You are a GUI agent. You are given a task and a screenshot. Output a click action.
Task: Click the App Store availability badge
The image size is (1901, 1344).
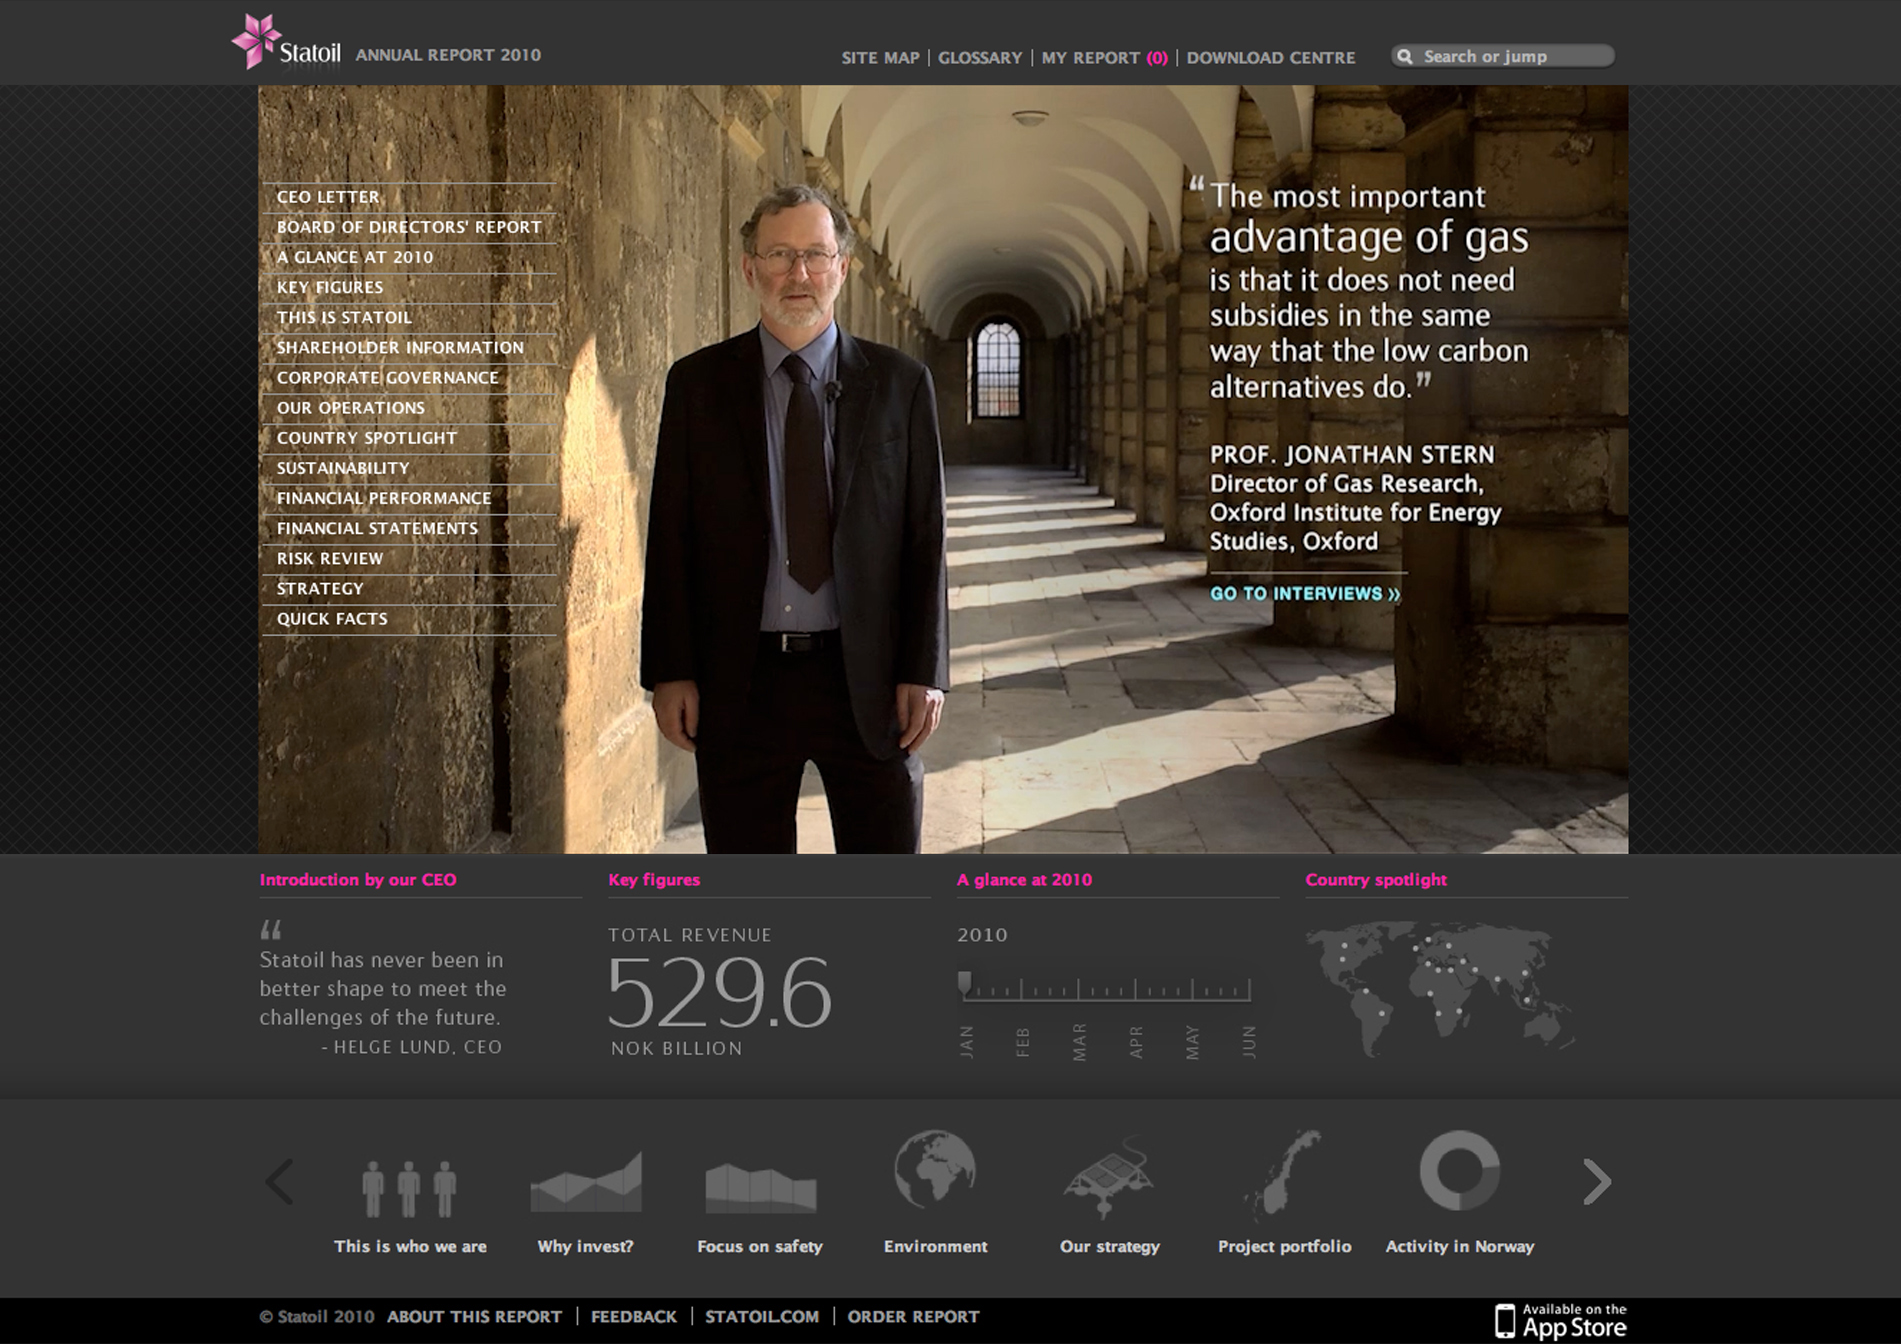(x=1560, y=1320)
